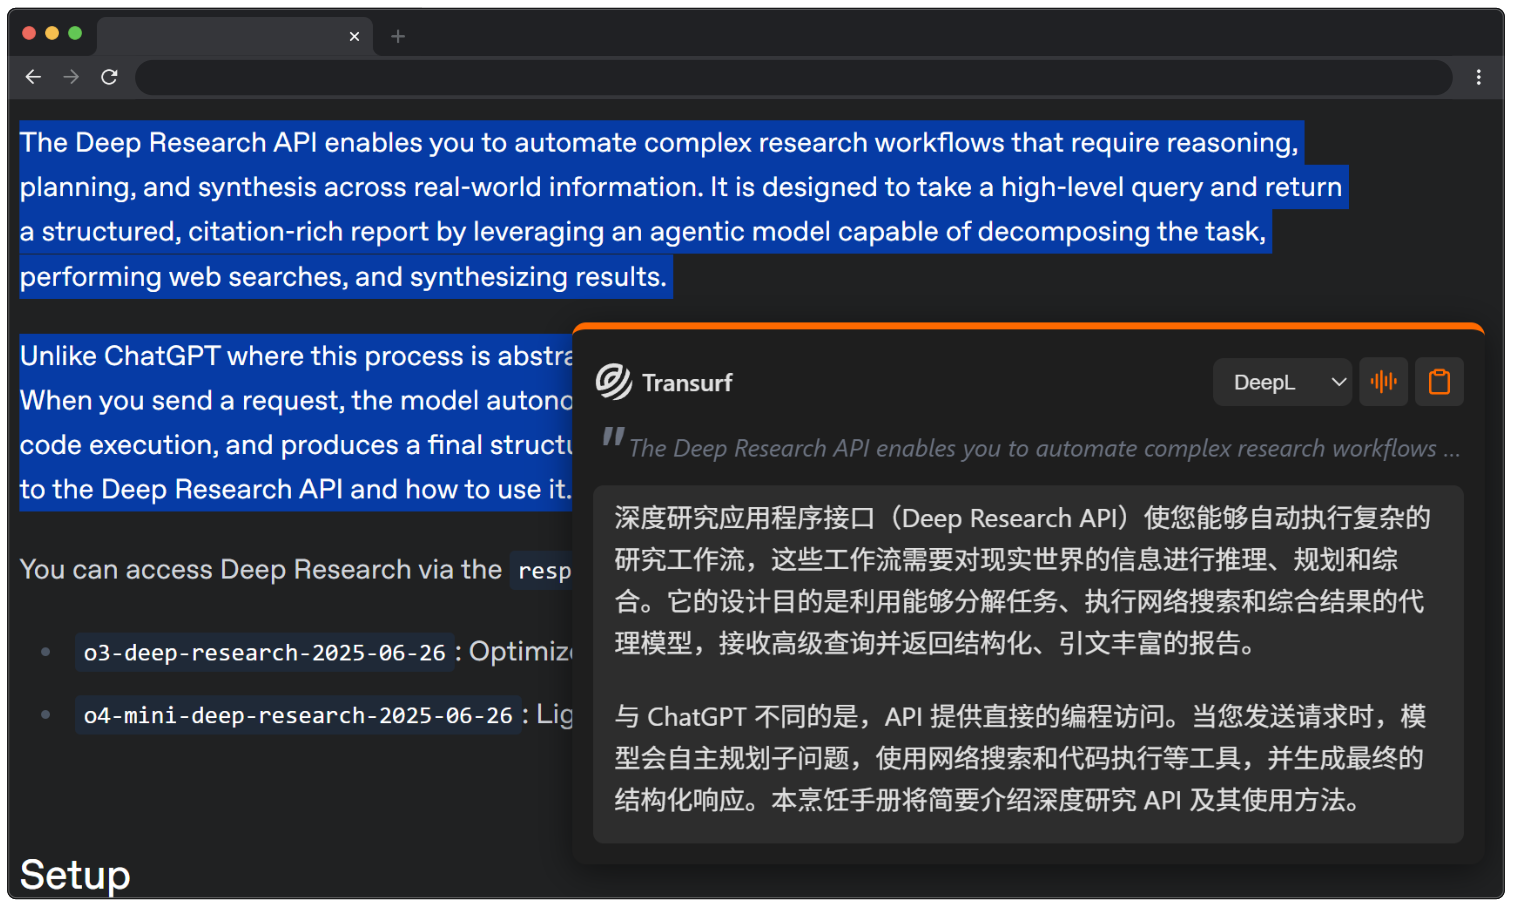Reload the page with the refresh icon
Viewport: 1514px width, 908px height.
[109, 77]
